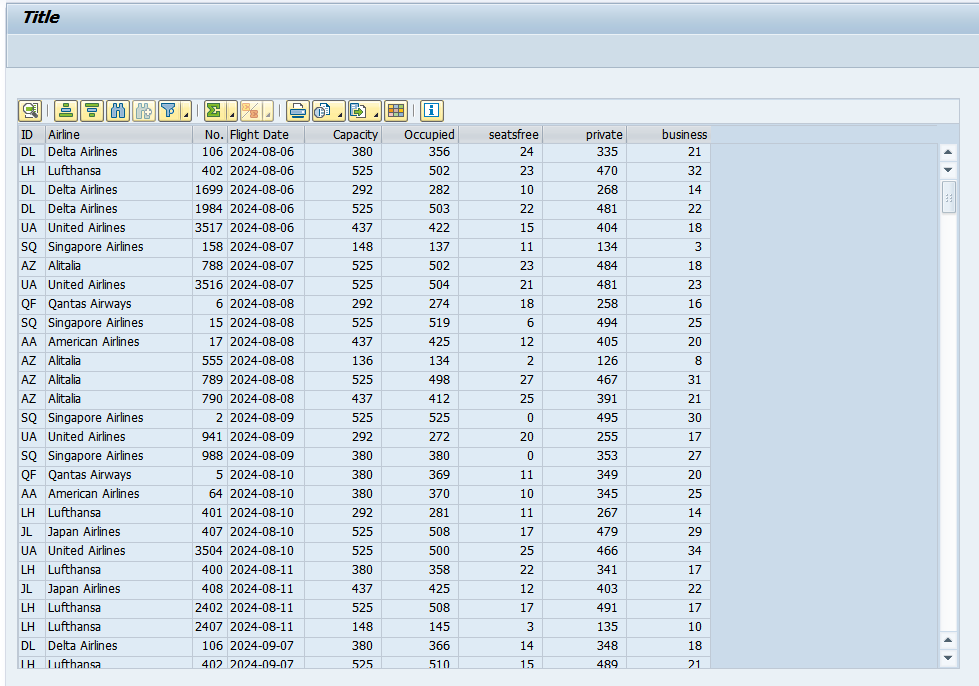Click flight number 401 cell

(x=210, y=512)
